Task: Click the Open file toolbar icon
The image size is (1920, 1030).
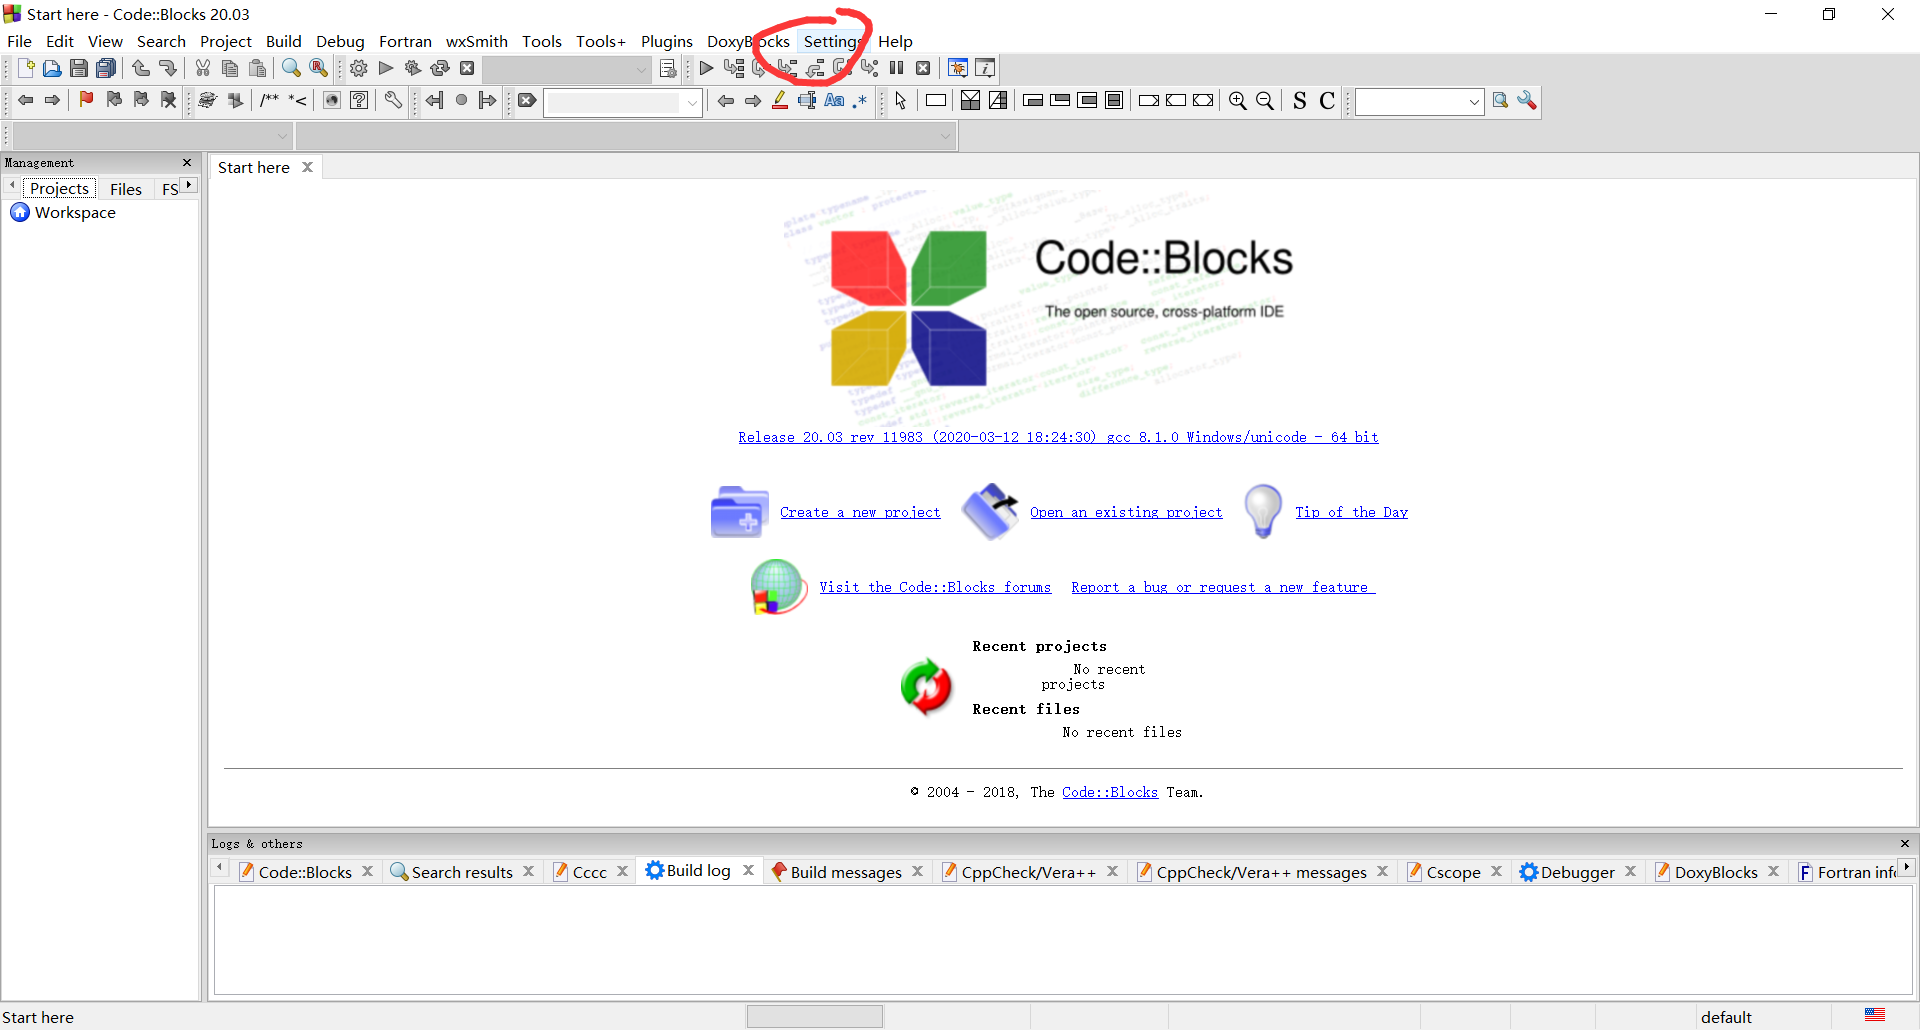Action: [x=52, y=68]
